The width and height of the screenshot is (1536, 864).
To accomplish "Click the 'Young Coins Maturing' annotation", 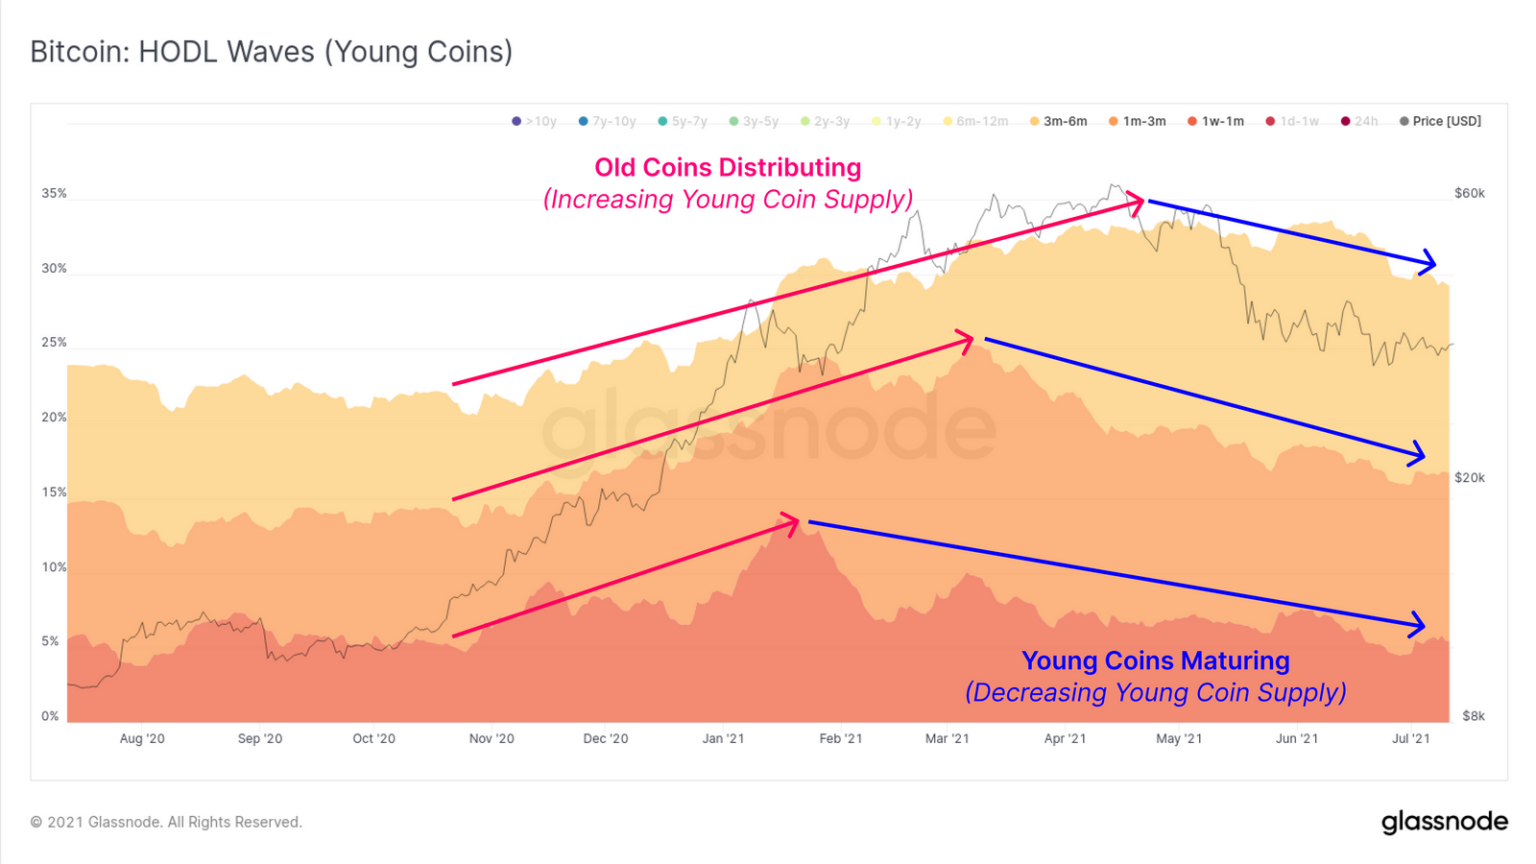I will (x=1155, y=661).
